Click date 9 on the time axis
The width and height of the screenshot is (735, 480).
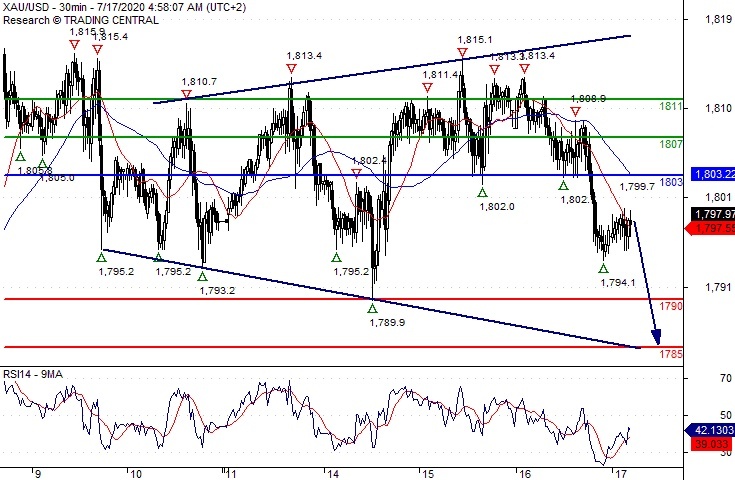tap(38, 474)
